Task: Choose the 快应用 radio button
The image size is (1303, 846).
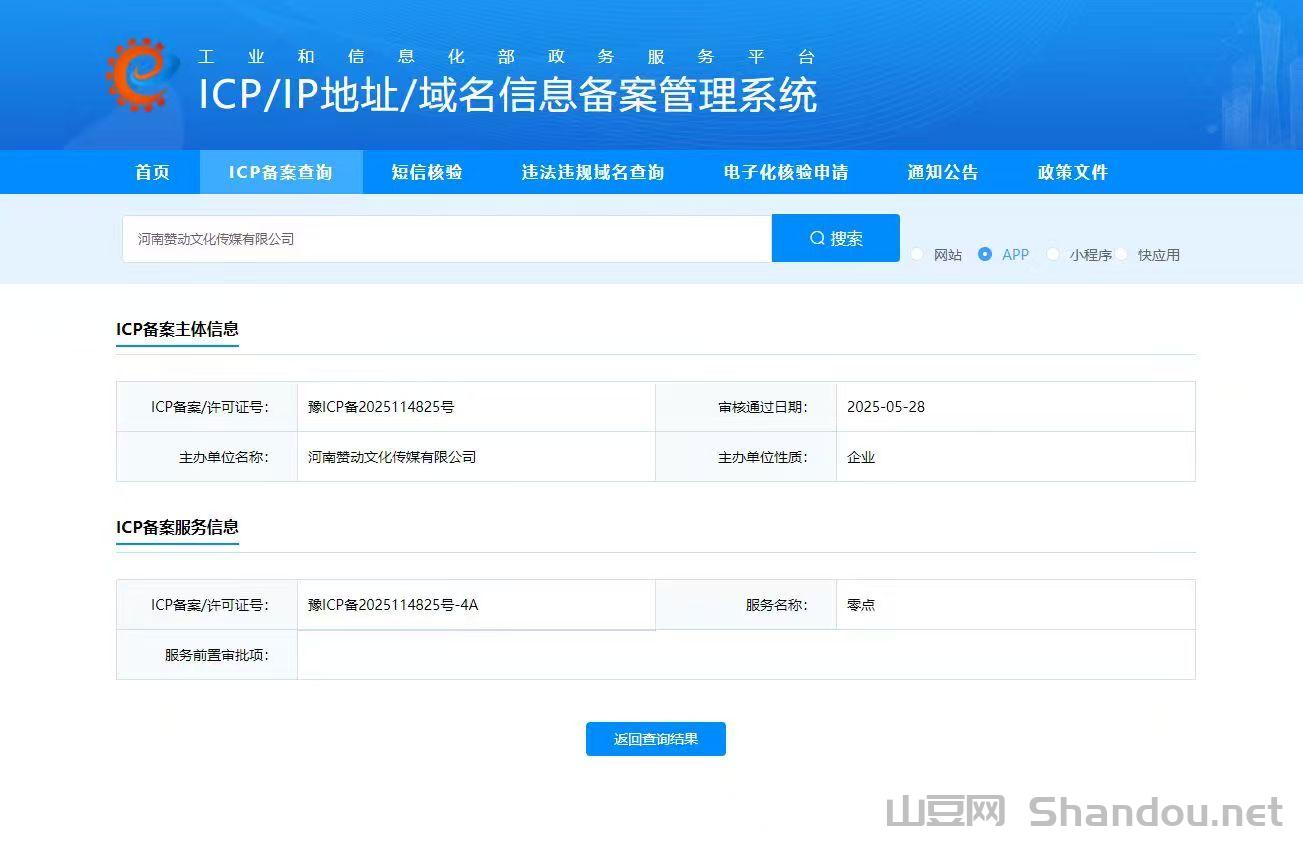Action: [x=1122, y=254]
